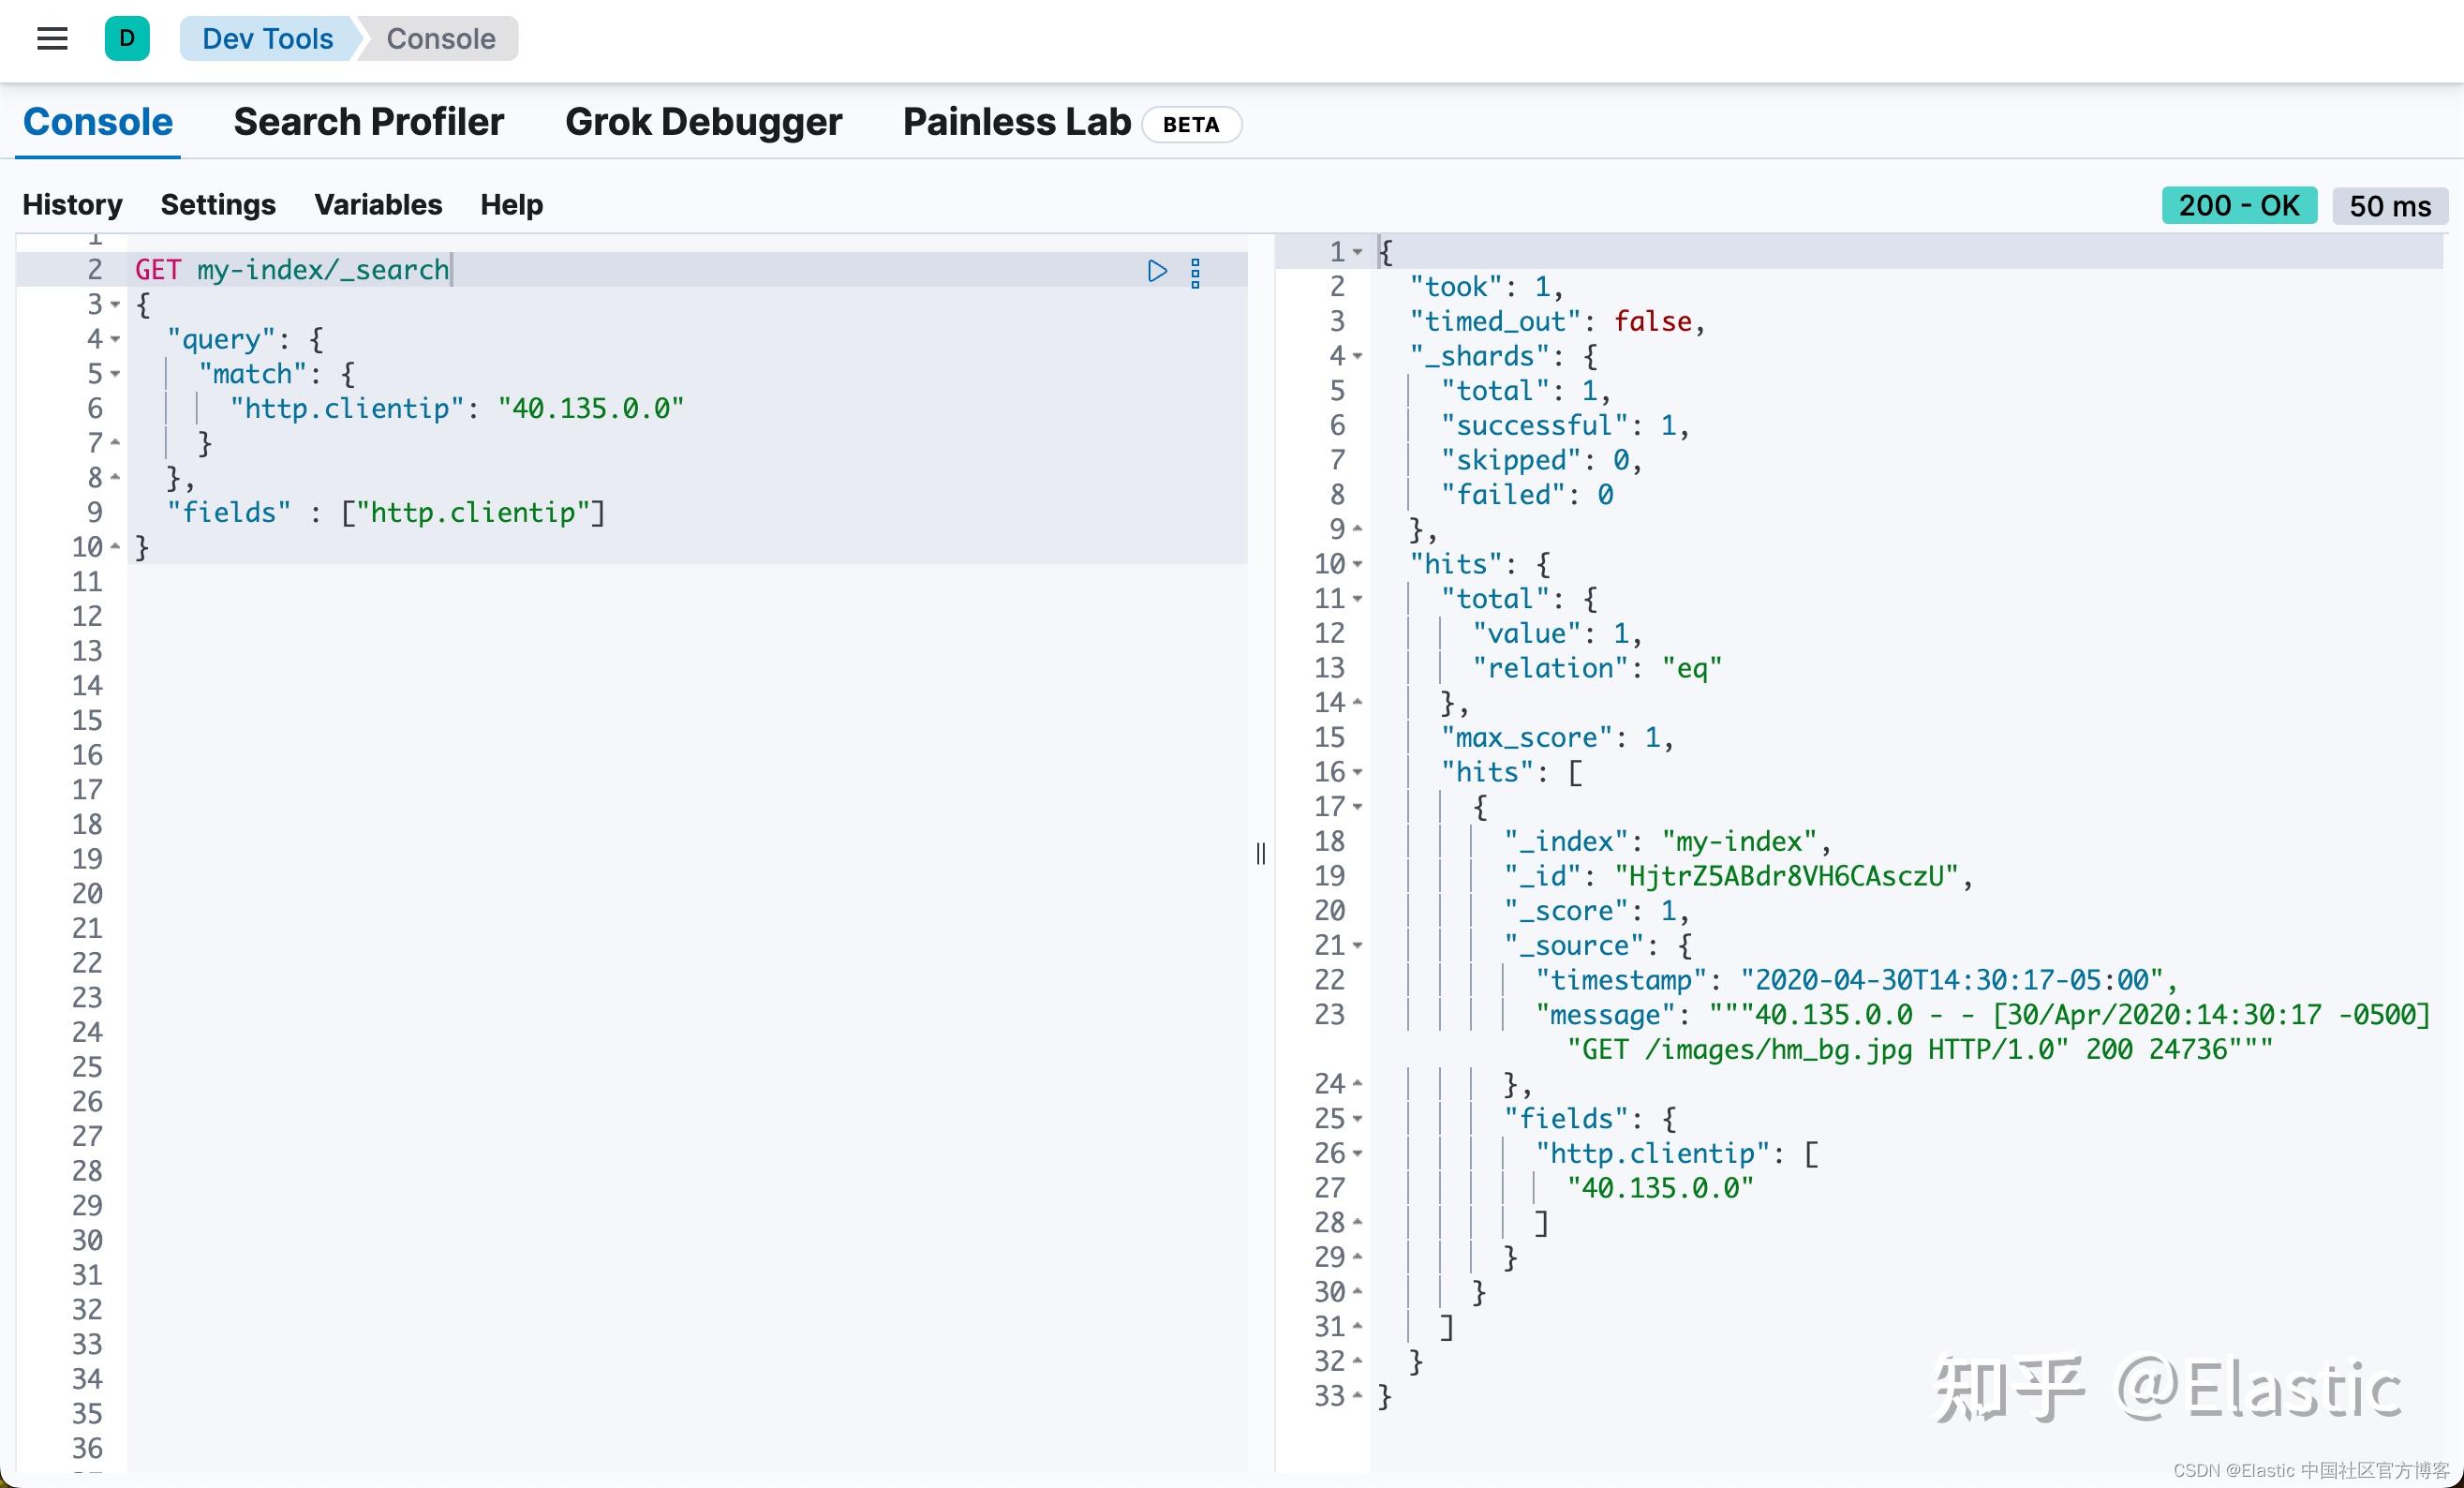Open the History panel
The height and width of the screenshot is (1488, 2464).
point(71,205)
